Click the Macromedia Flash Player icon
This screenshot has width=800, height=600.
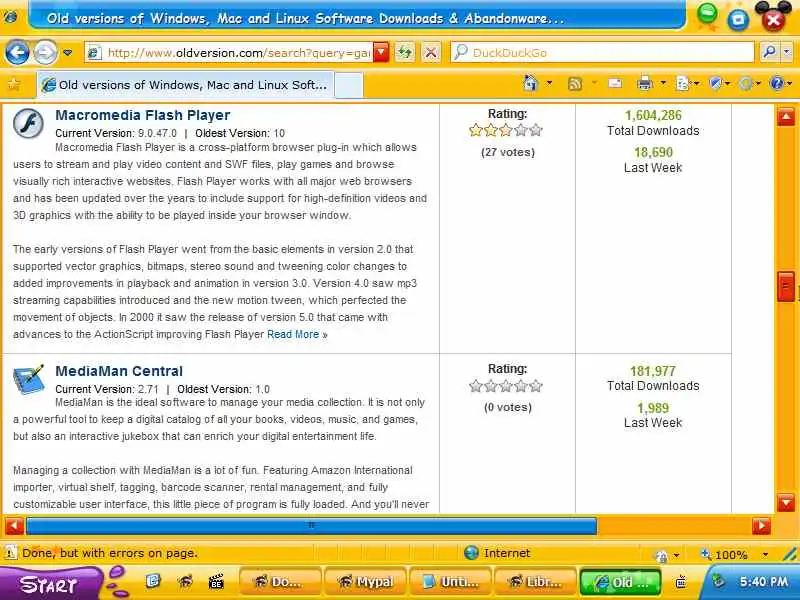[29, 123]
